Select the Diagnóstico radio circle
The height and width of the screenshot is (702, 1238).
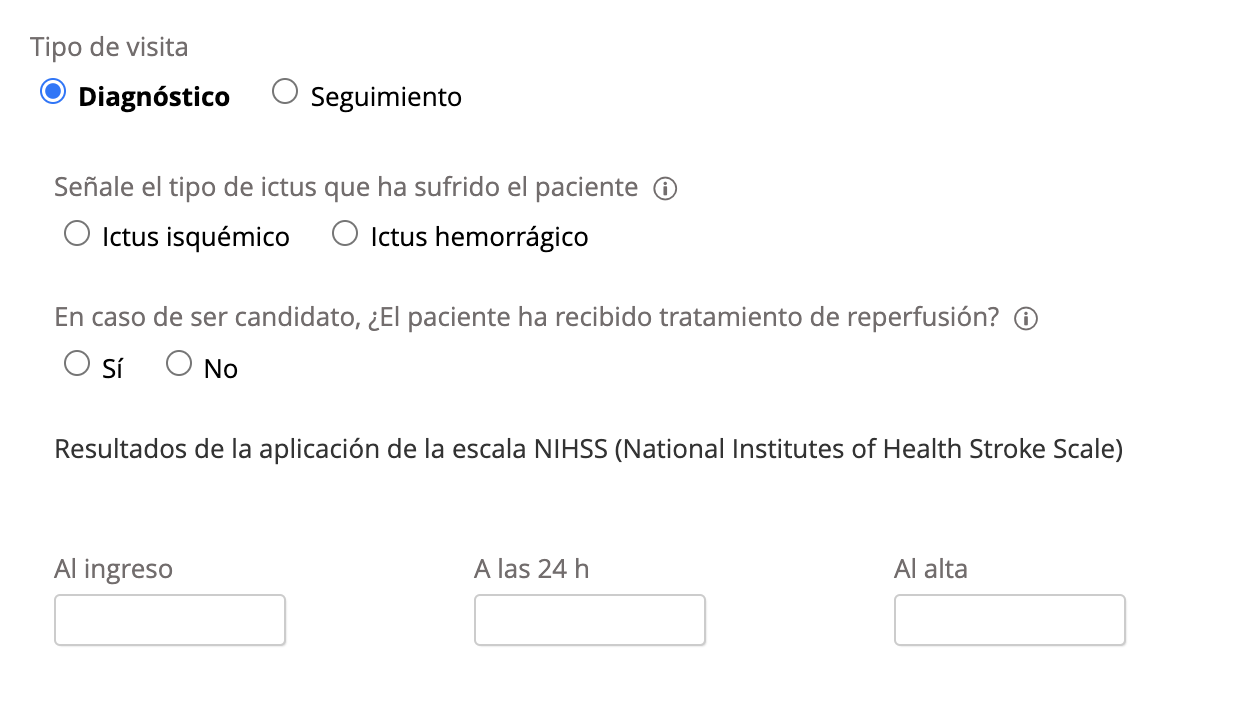click(52, 93)
